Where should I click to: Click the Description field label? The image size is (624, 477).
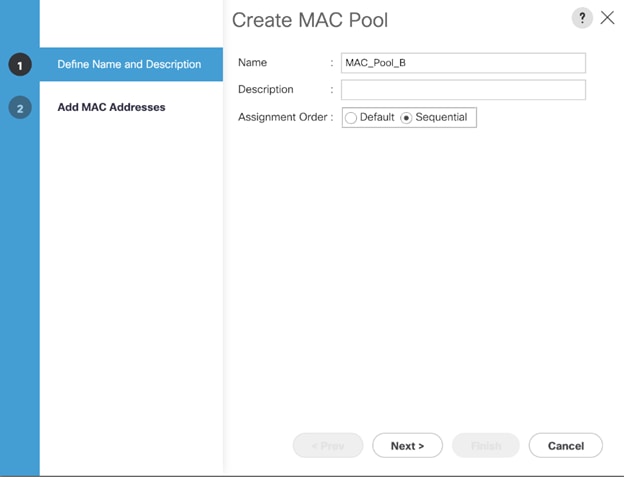265,90
